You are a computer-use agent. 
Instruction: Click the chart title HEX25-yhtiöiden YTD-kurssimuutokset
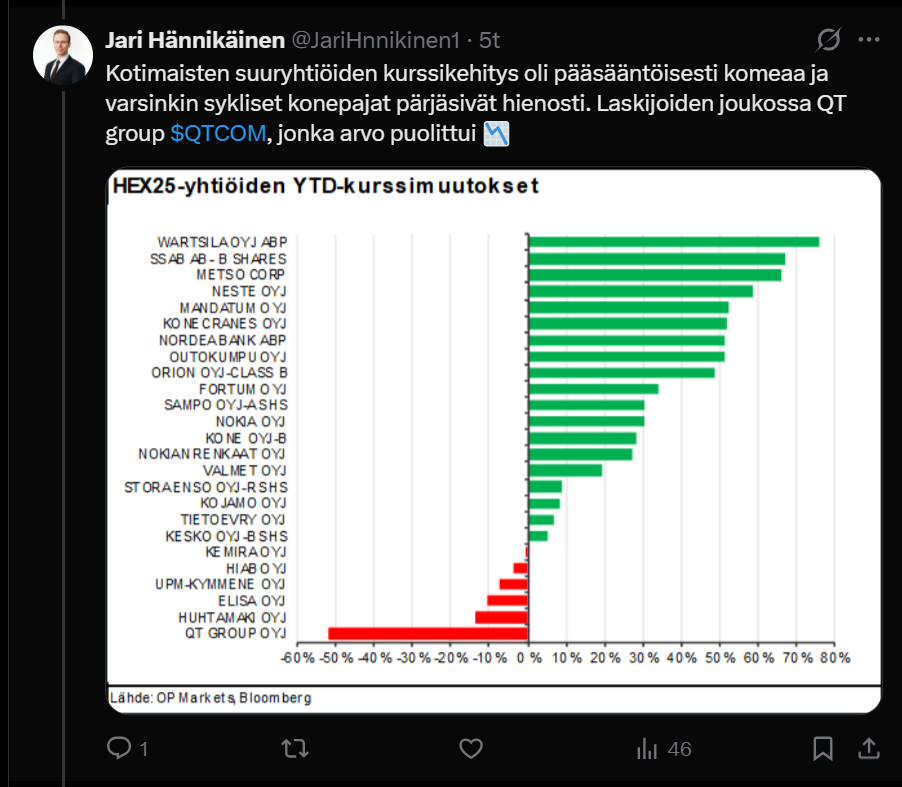pos(326,186)
